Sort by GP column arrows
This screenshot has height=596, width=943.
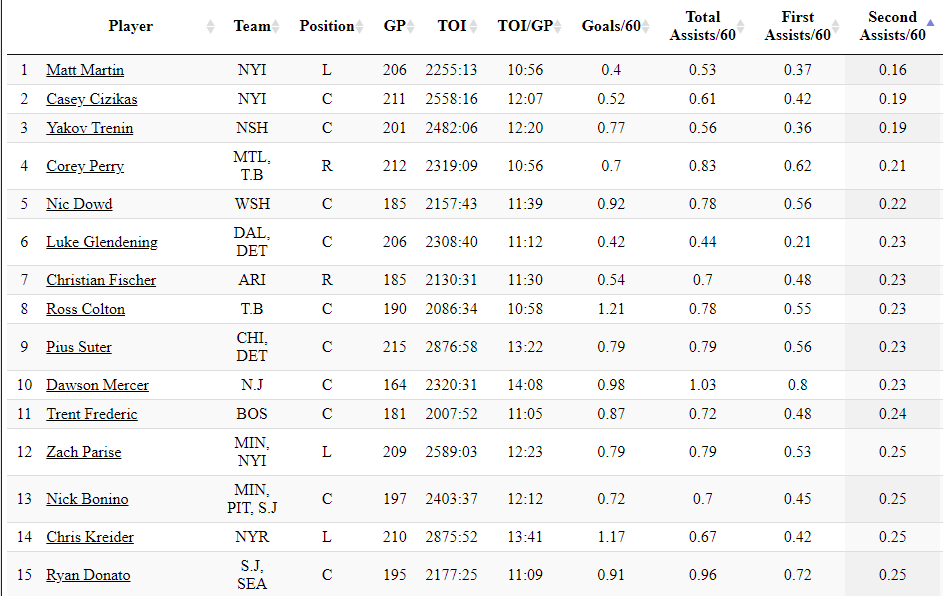coord(411,26)
